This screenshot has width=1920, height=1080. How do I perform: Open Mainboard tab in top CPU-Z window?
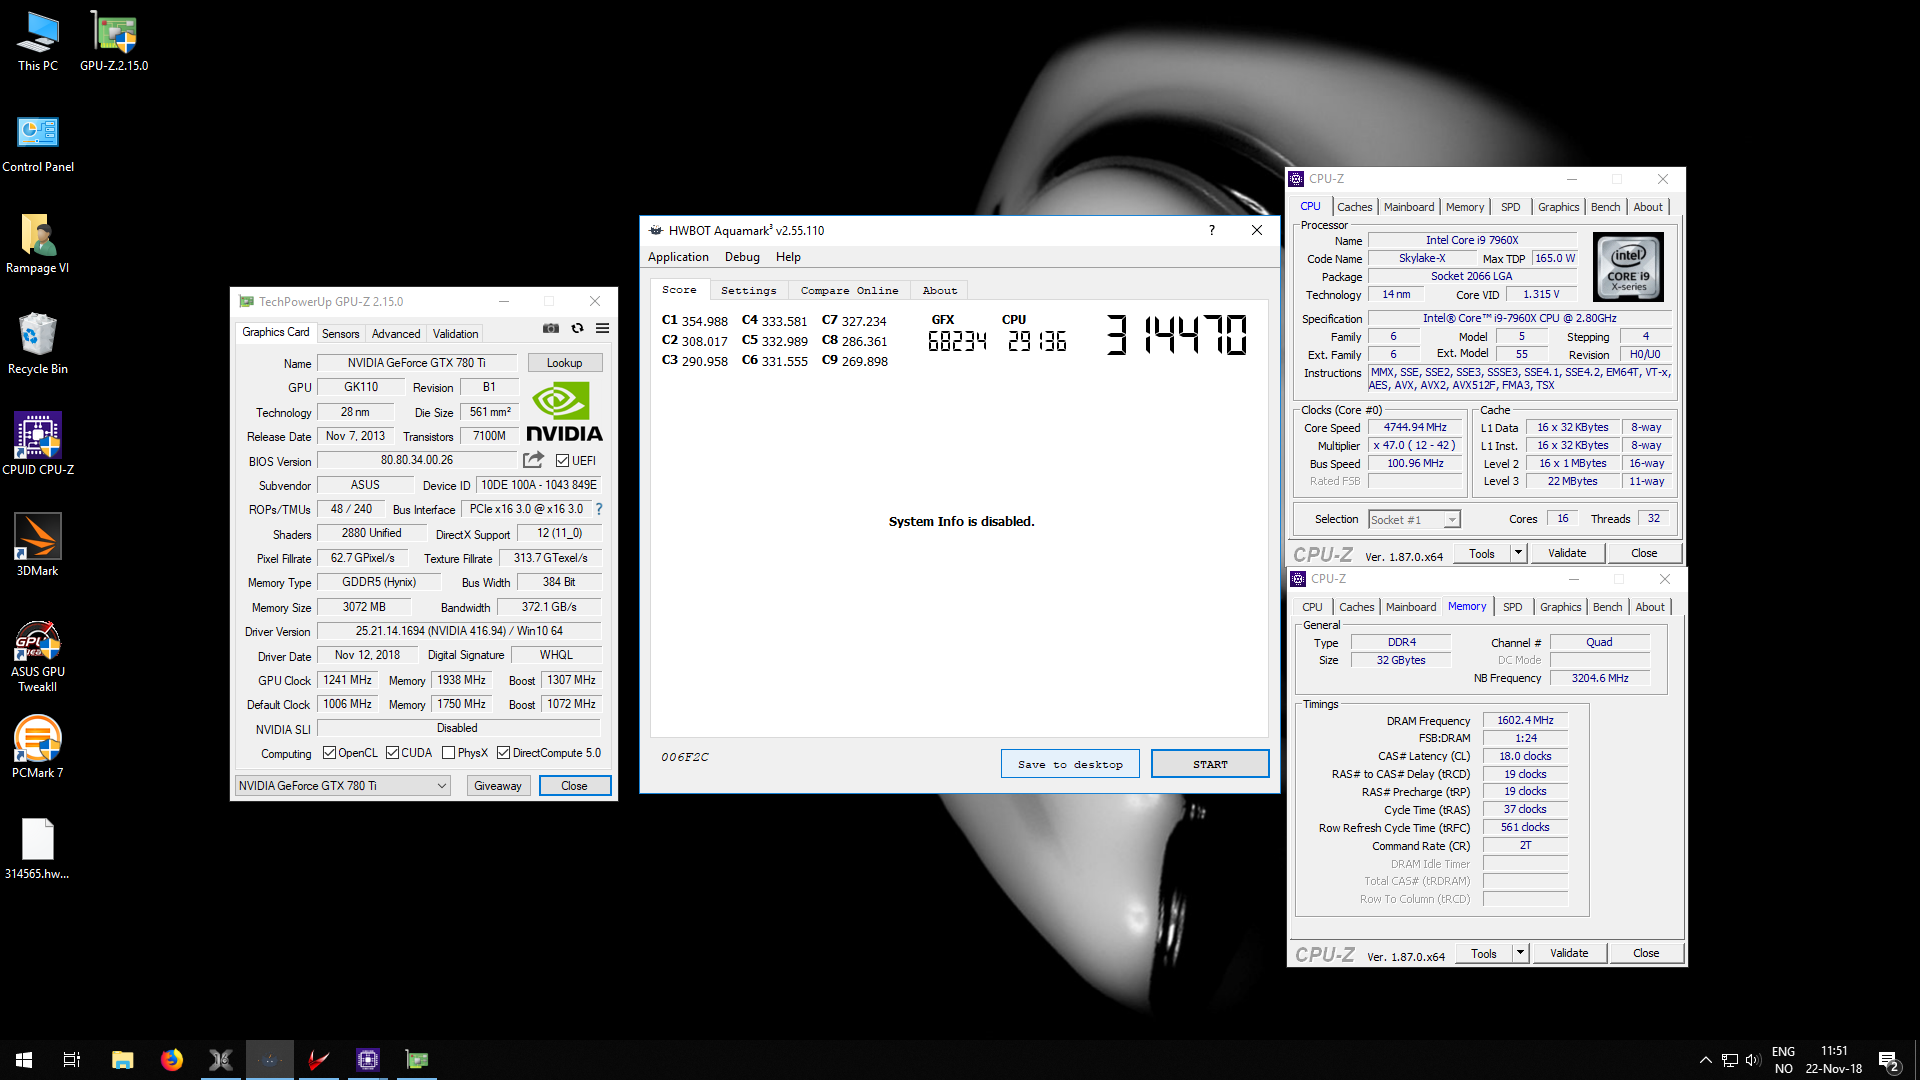(1408, 207)
